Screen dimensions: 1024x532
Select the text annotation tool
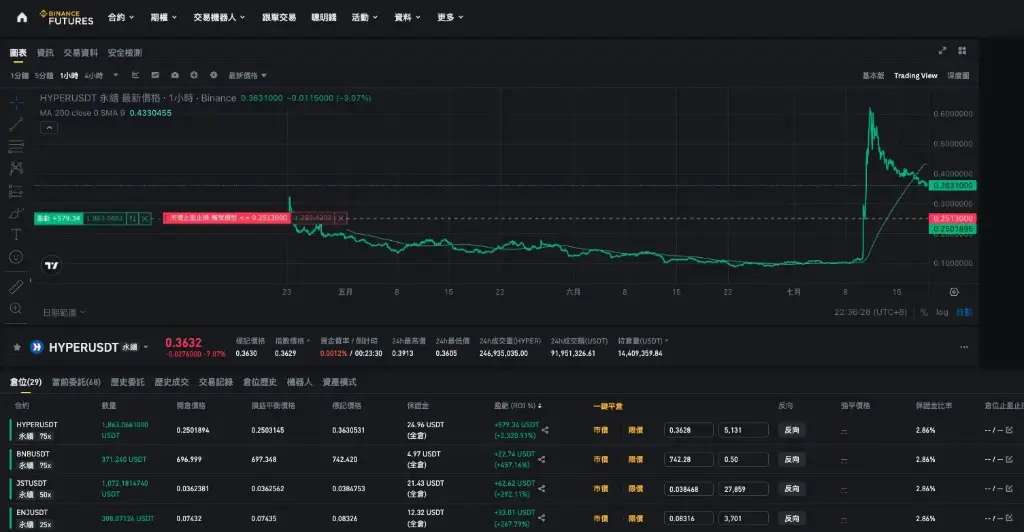tap(16, 234)
